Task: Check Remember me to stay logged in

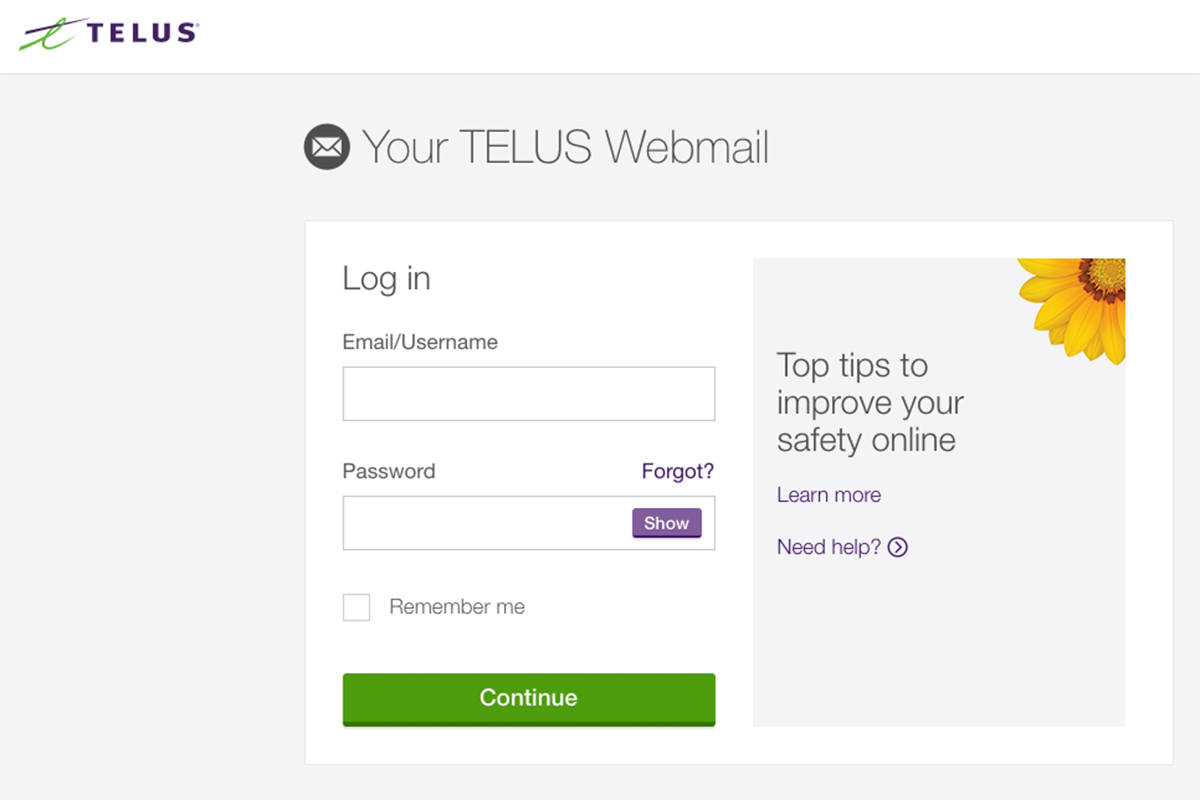Action: click(x=356, y=607)
